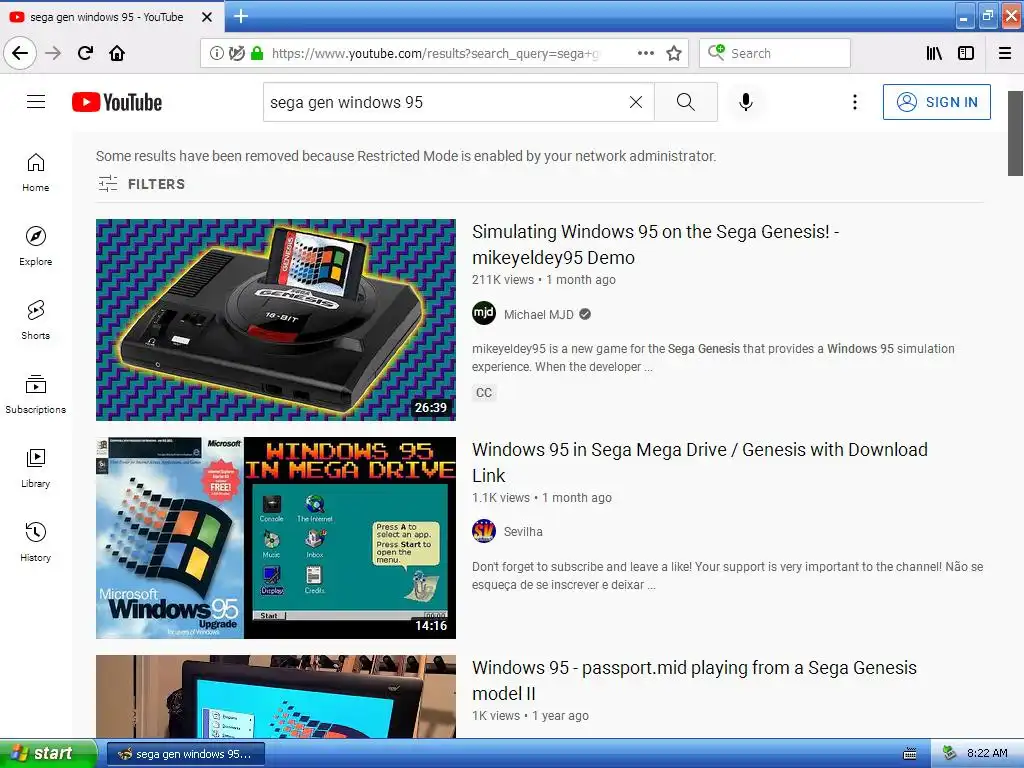Open the Windows 95 in Mega Drive thumbnail
Viewport: 1024px width, 768px height.
(x=276, y=538)
